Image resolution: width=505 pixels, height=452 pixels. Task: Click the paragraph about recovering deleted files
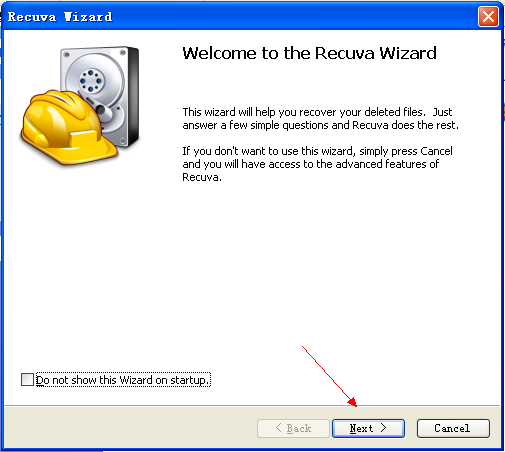point(321,119)
